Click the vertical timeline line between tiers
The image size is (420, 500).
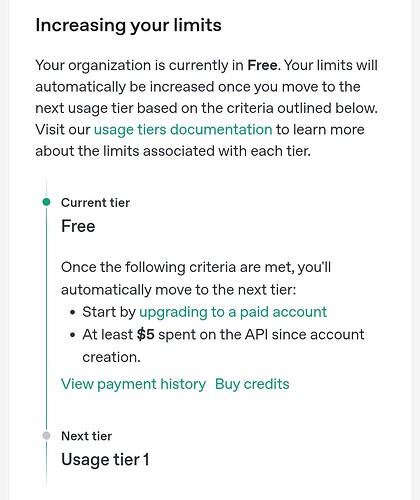pos(46,318)
